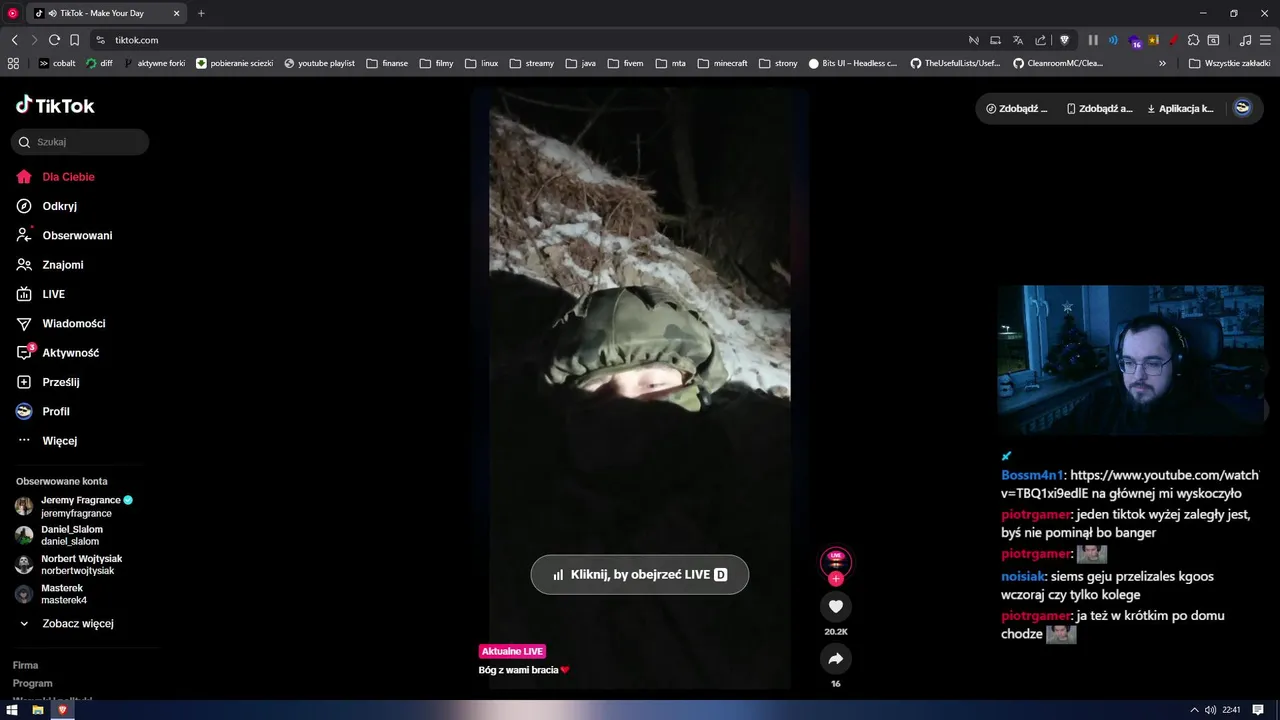Click the first Zdobądź button in header
The height and width of the screenshot is (720, 1280).
pos(1017,108)
